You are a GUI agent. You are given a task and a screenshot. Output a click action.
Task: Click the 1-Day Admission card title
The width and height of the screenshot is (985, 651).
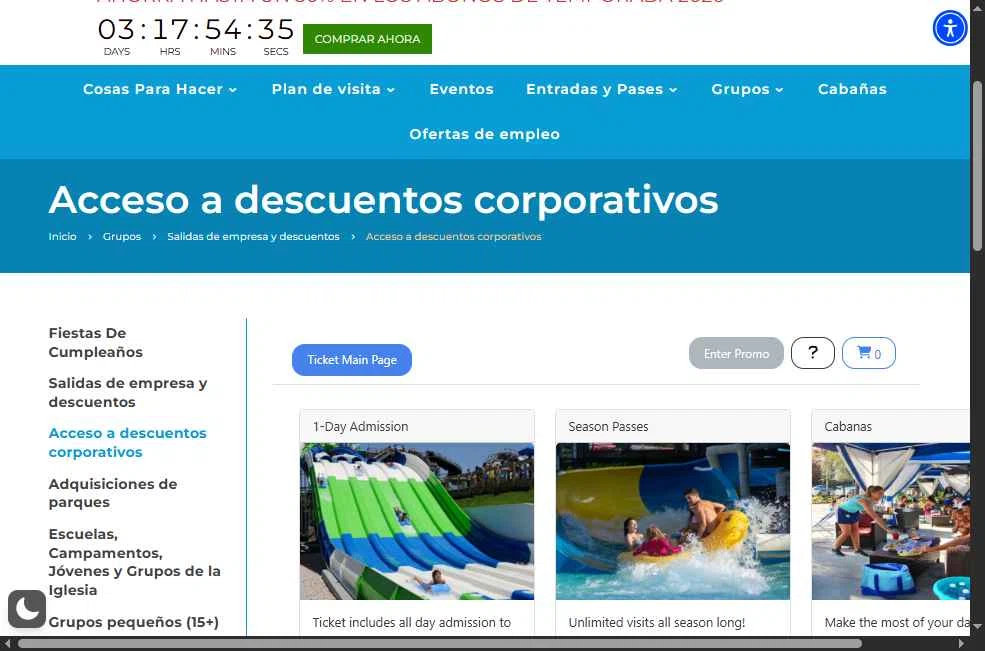[361, 426]
